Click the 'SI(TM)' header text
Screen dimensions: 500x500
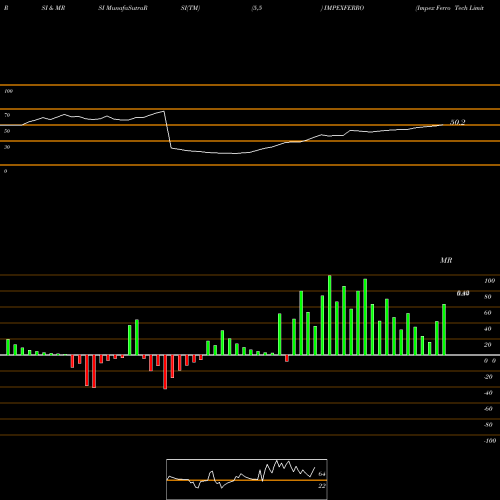point(190,8)
